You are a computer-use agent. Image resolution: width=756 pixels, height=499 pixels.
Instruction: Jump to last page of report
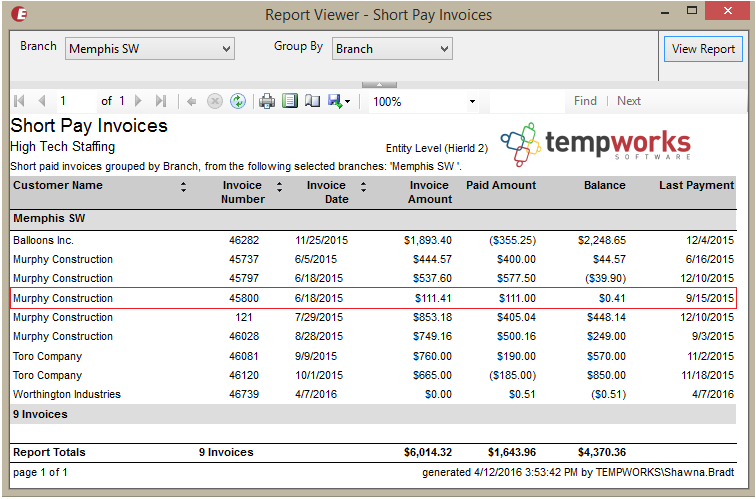tap(160, 101)
